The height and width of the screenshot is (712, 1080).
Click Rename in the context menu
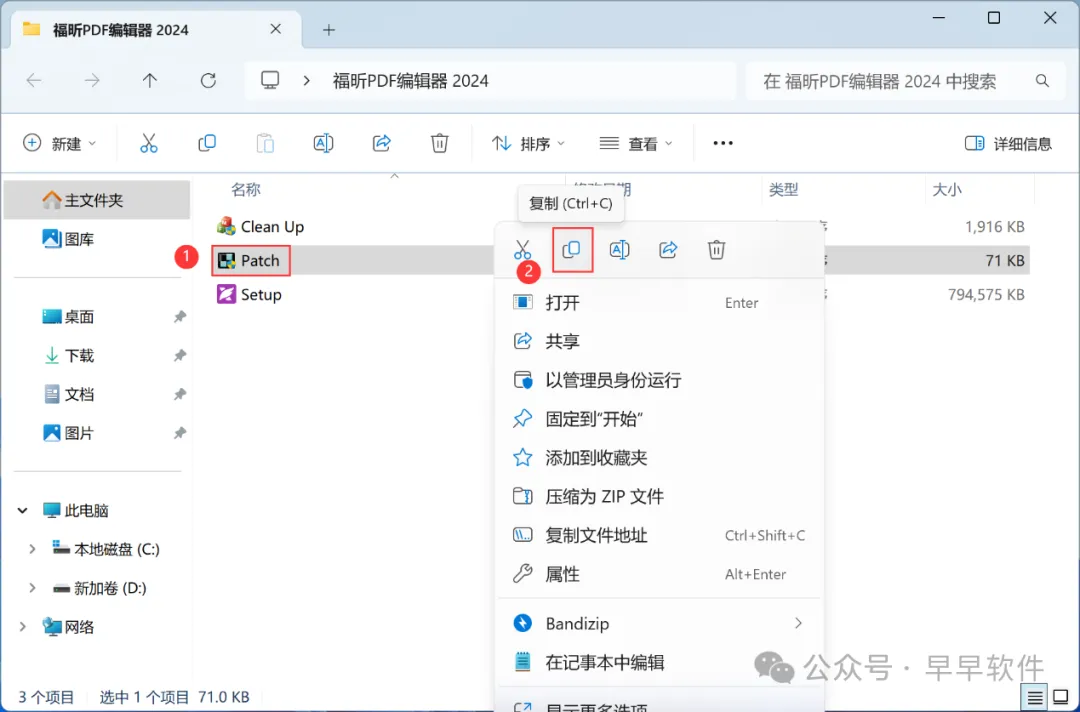coord(619,249)
